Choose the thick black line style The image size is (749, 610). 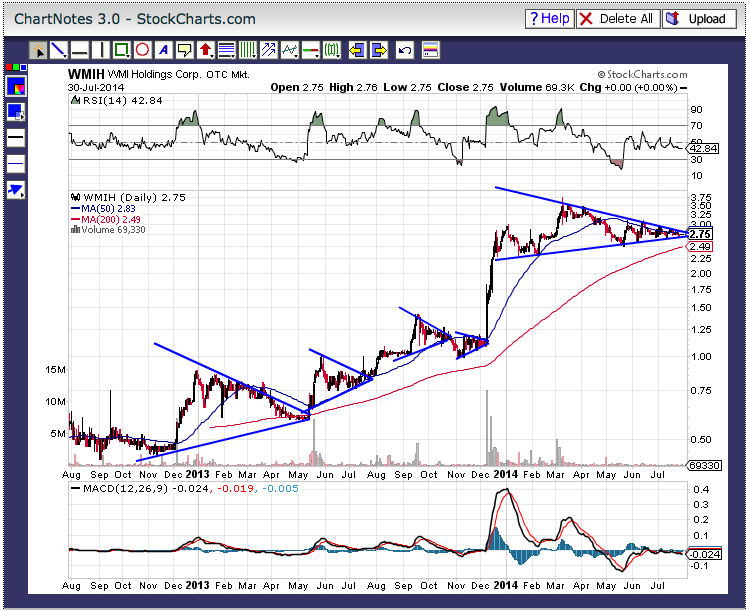point(16,138)
